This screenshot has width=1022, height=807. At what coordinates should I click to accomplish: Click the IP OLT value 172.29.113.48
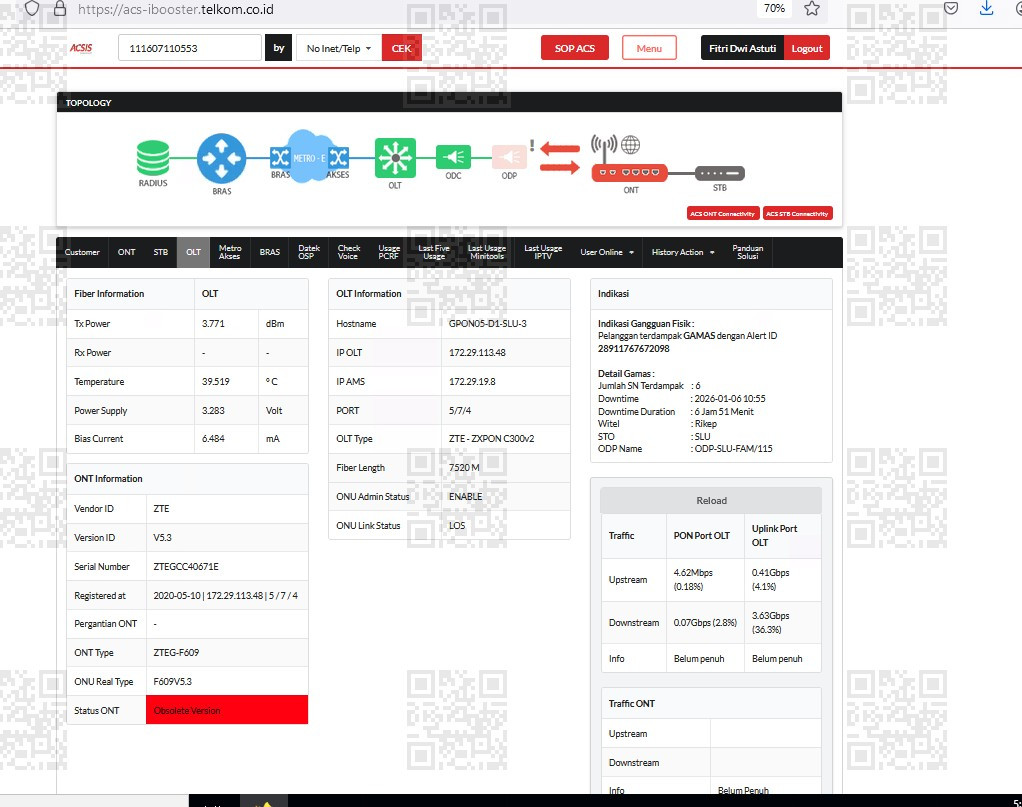477,353
